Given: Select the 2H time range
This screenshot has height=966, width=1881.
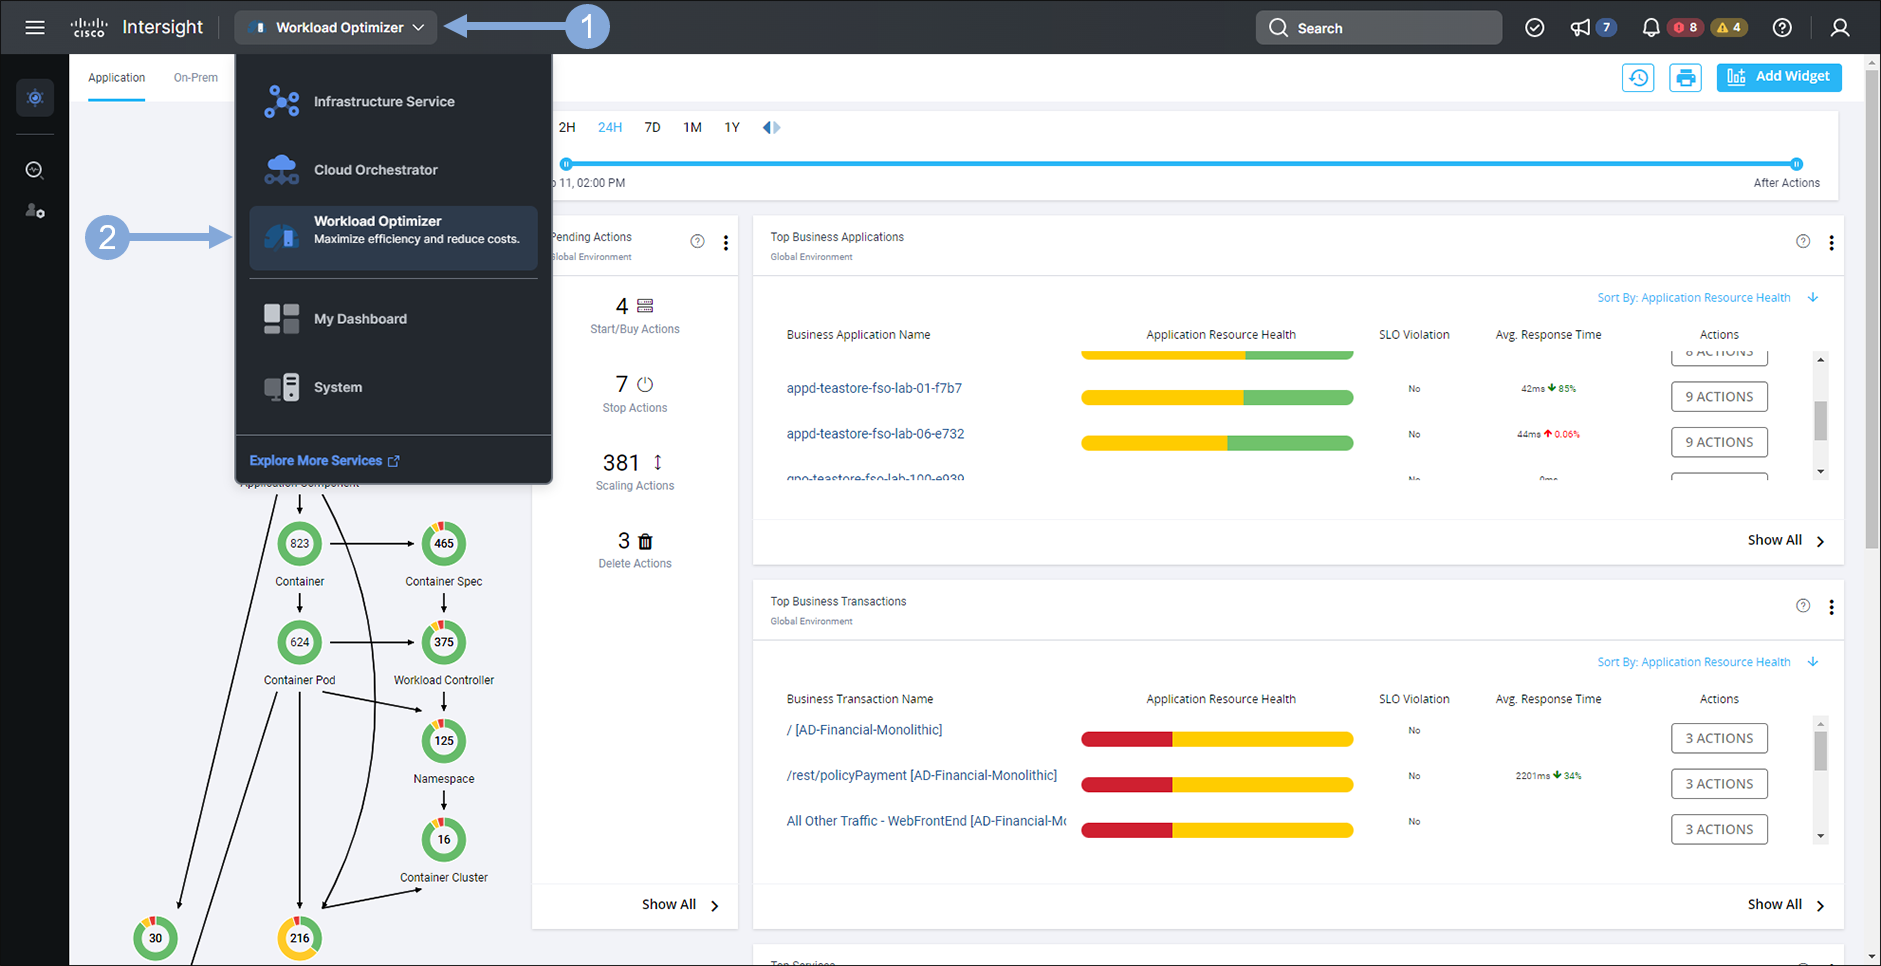Looking at the screenshot, I should tap(567, 127).
